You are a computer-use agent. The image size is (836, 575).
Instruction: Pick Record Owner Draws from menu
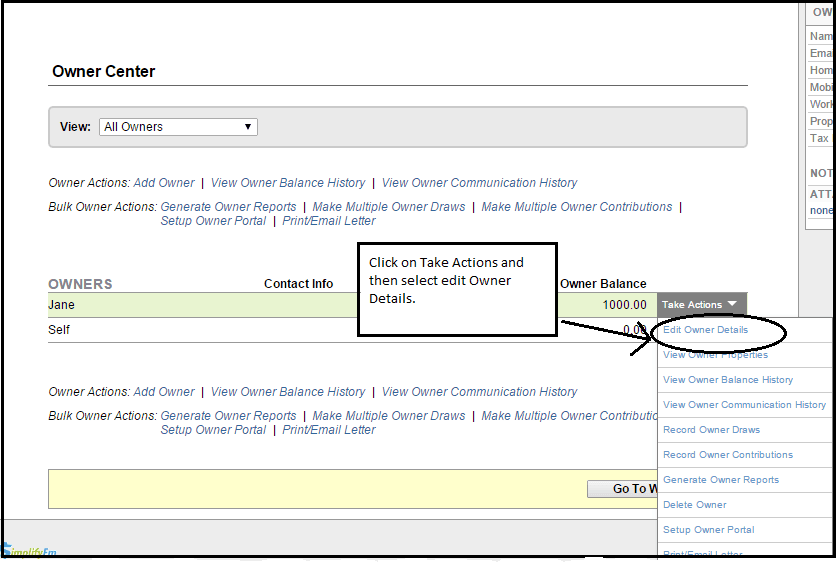coord(711,430)
